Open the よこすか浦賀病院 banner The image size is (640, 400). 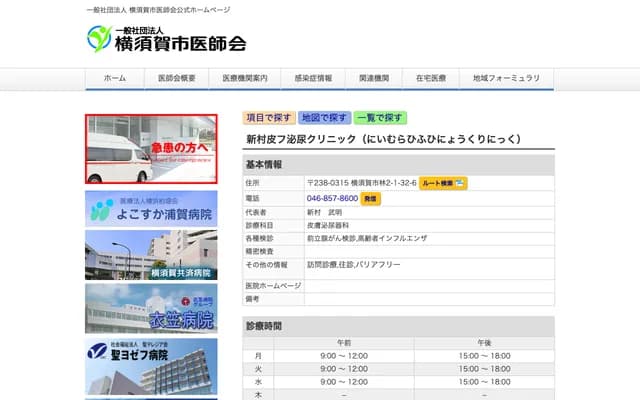(151, 206)
